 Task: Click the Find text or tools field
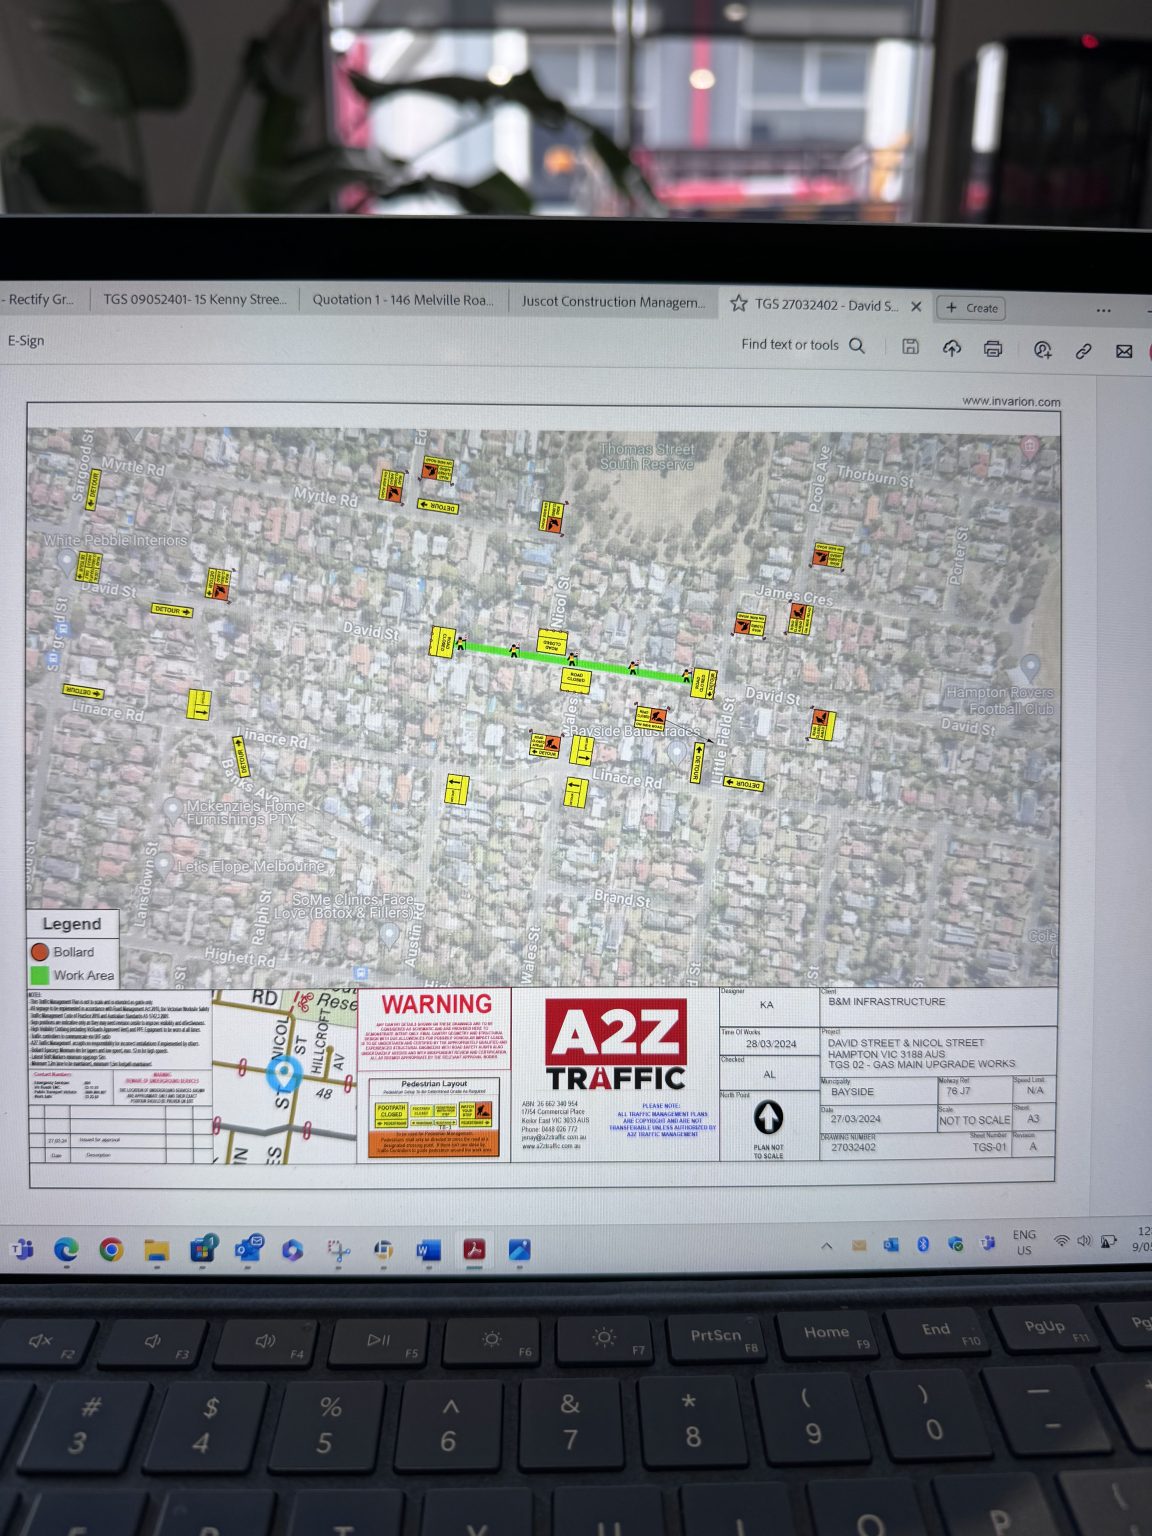click(x=790, y=344)
